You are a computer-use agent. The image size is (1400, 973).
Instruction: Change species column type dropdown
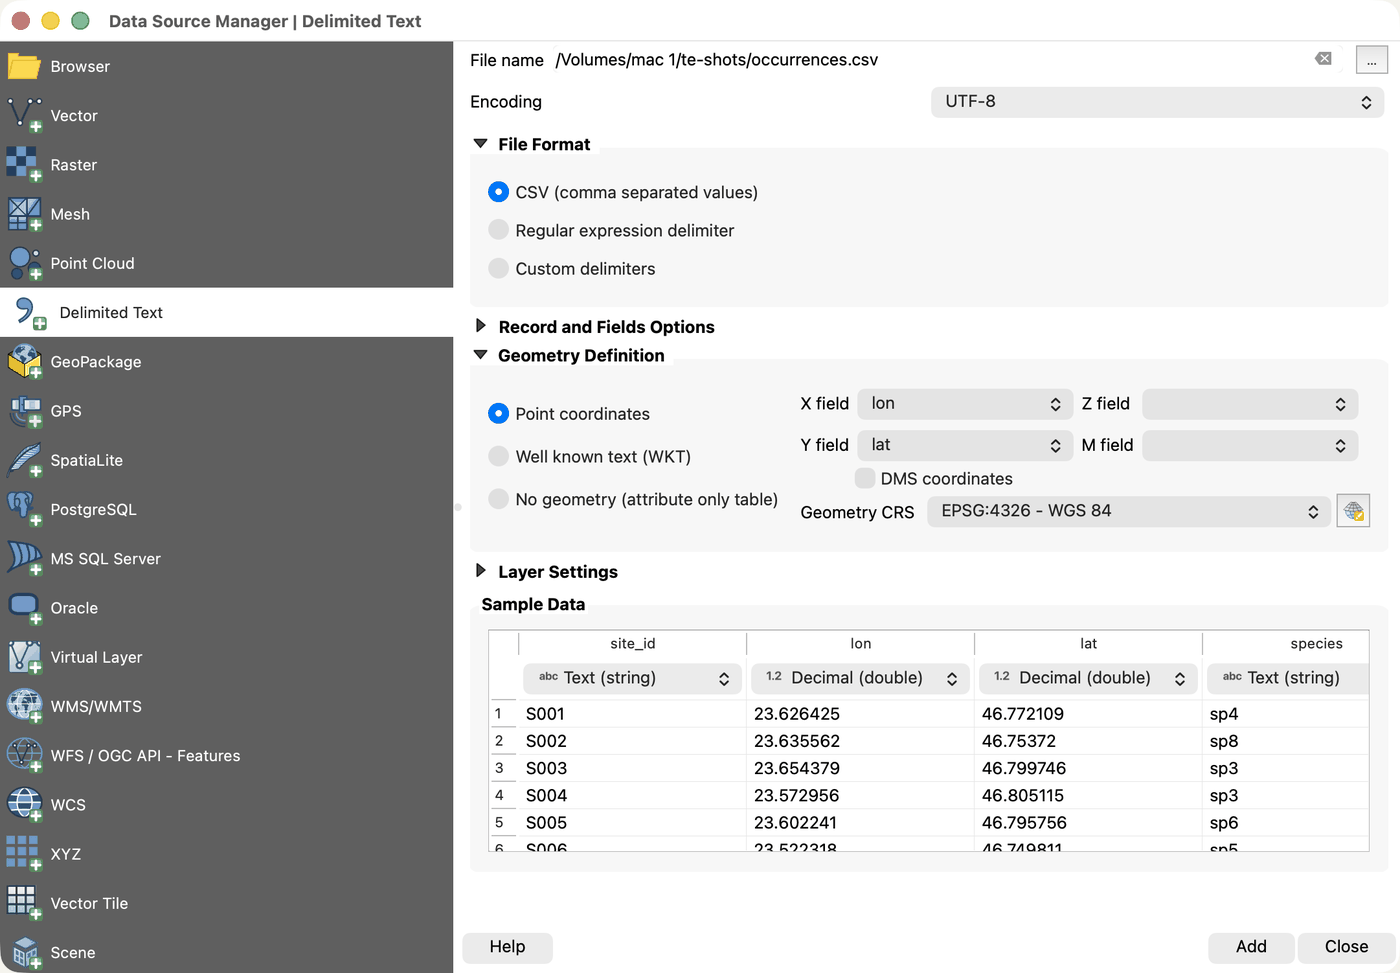pyautogui.click(x=1287, y=678)
